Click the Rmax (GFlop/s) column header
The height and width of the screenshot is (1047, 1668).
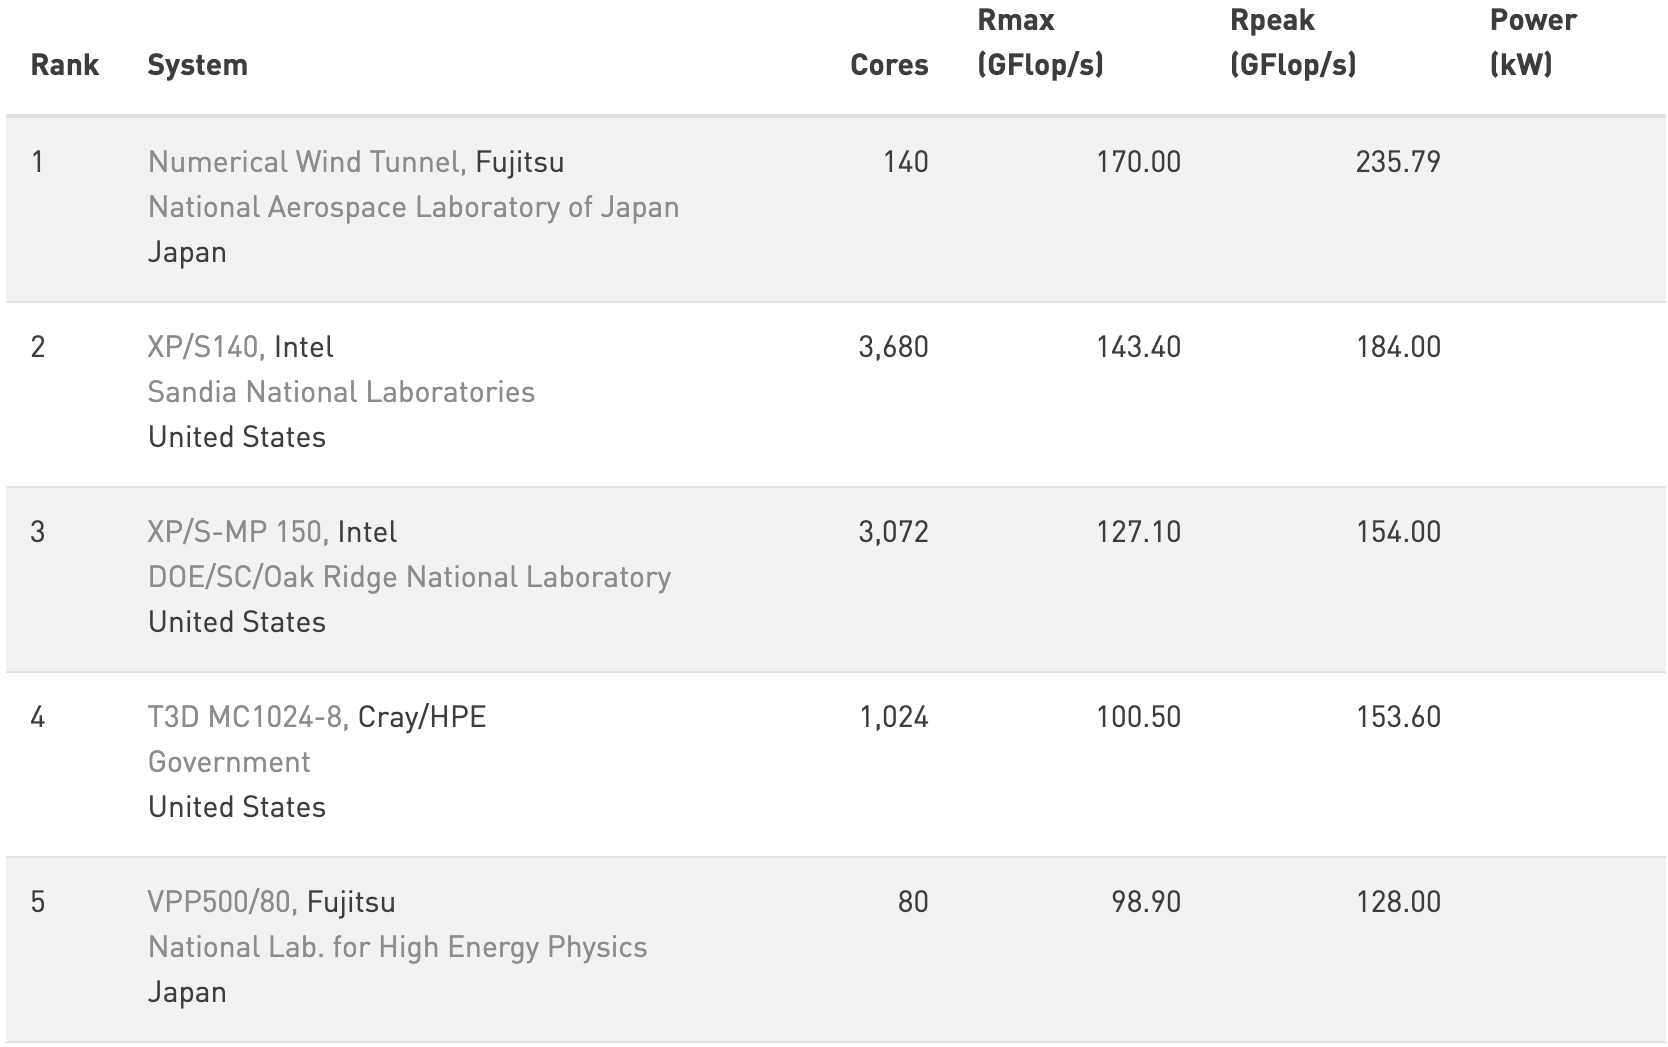1040,43
